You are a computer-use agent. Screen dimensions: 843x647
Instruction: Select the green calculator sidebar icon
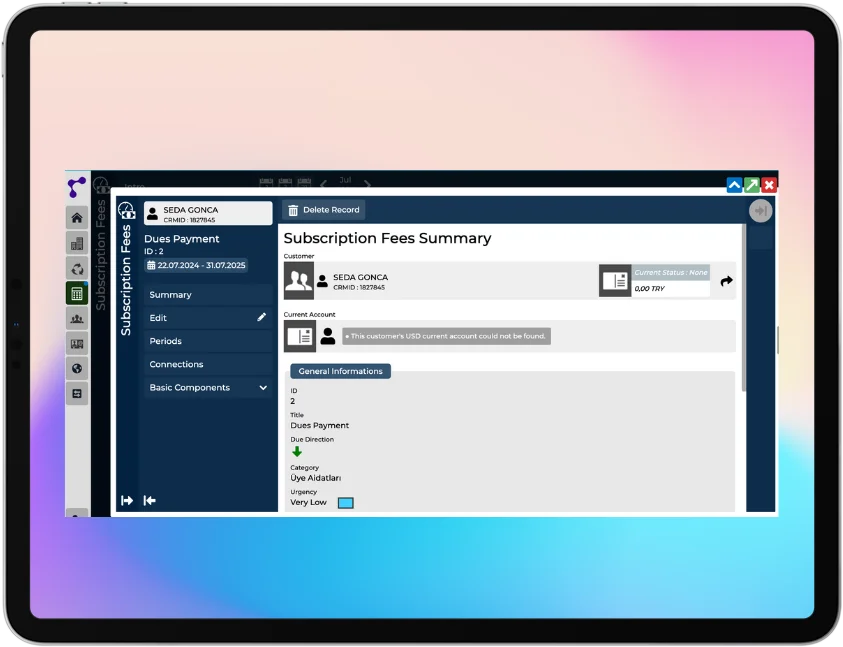77,293
